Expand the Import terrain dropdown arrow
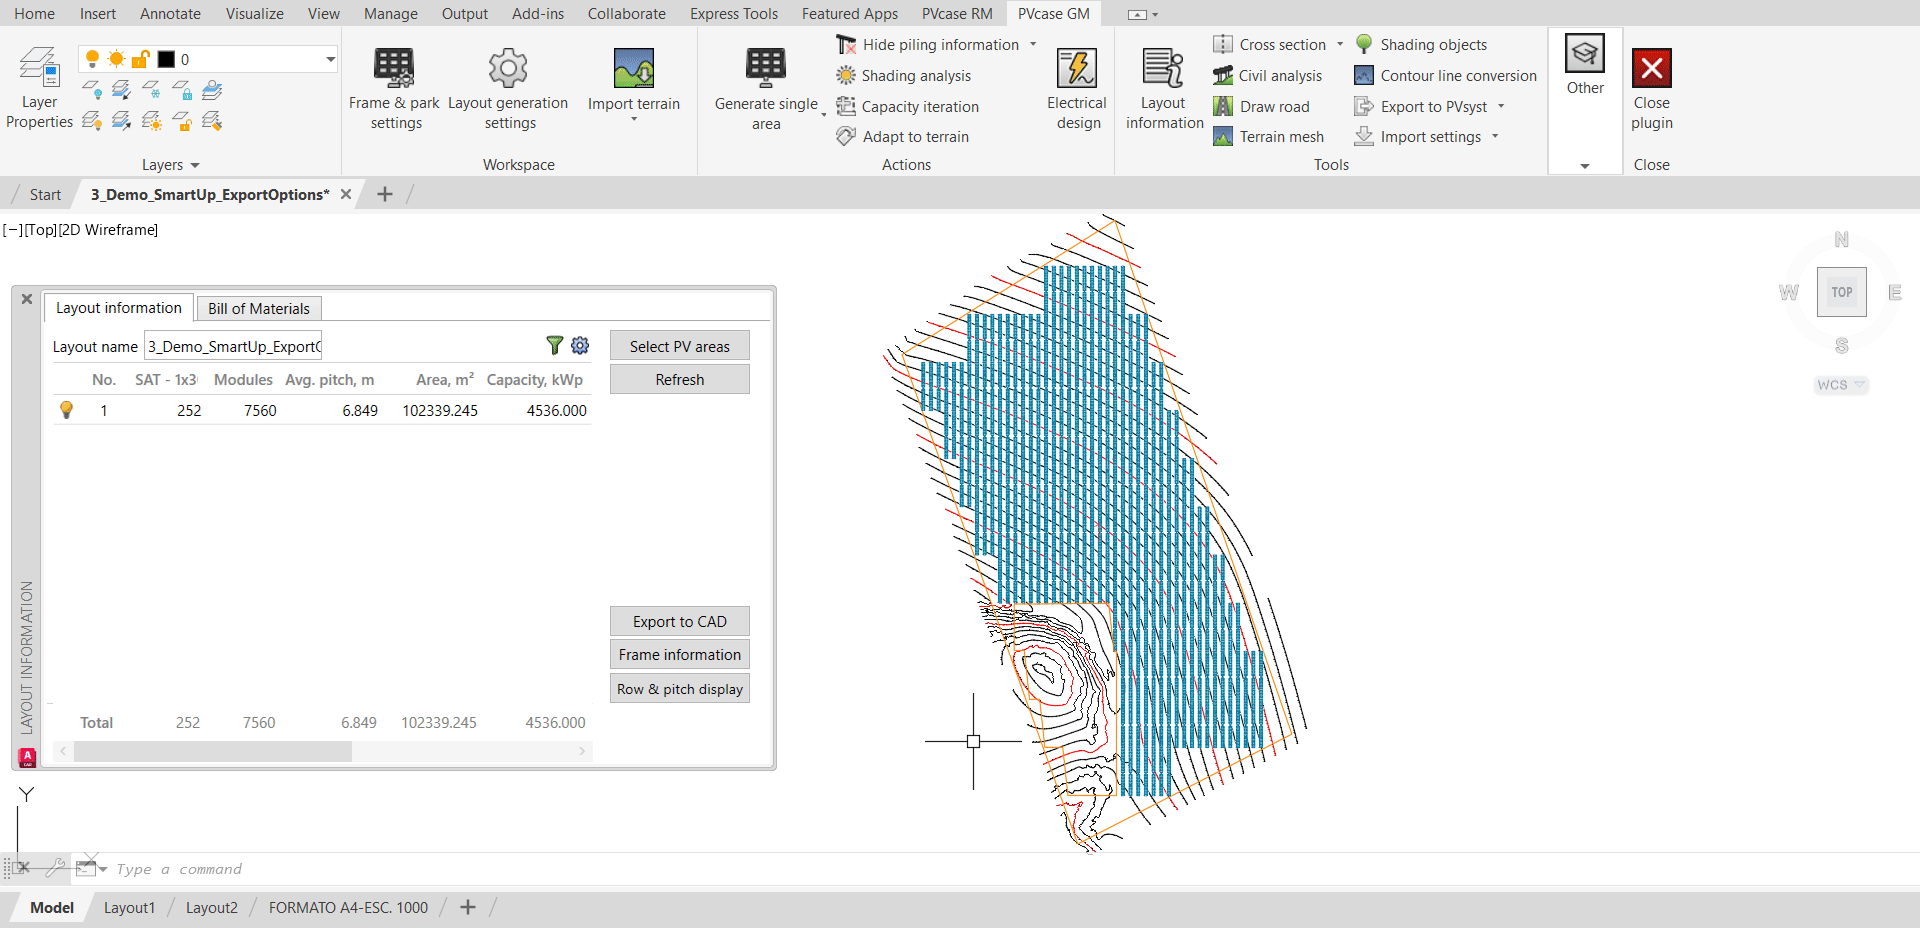1920x928 pixels. coord(634,120)
